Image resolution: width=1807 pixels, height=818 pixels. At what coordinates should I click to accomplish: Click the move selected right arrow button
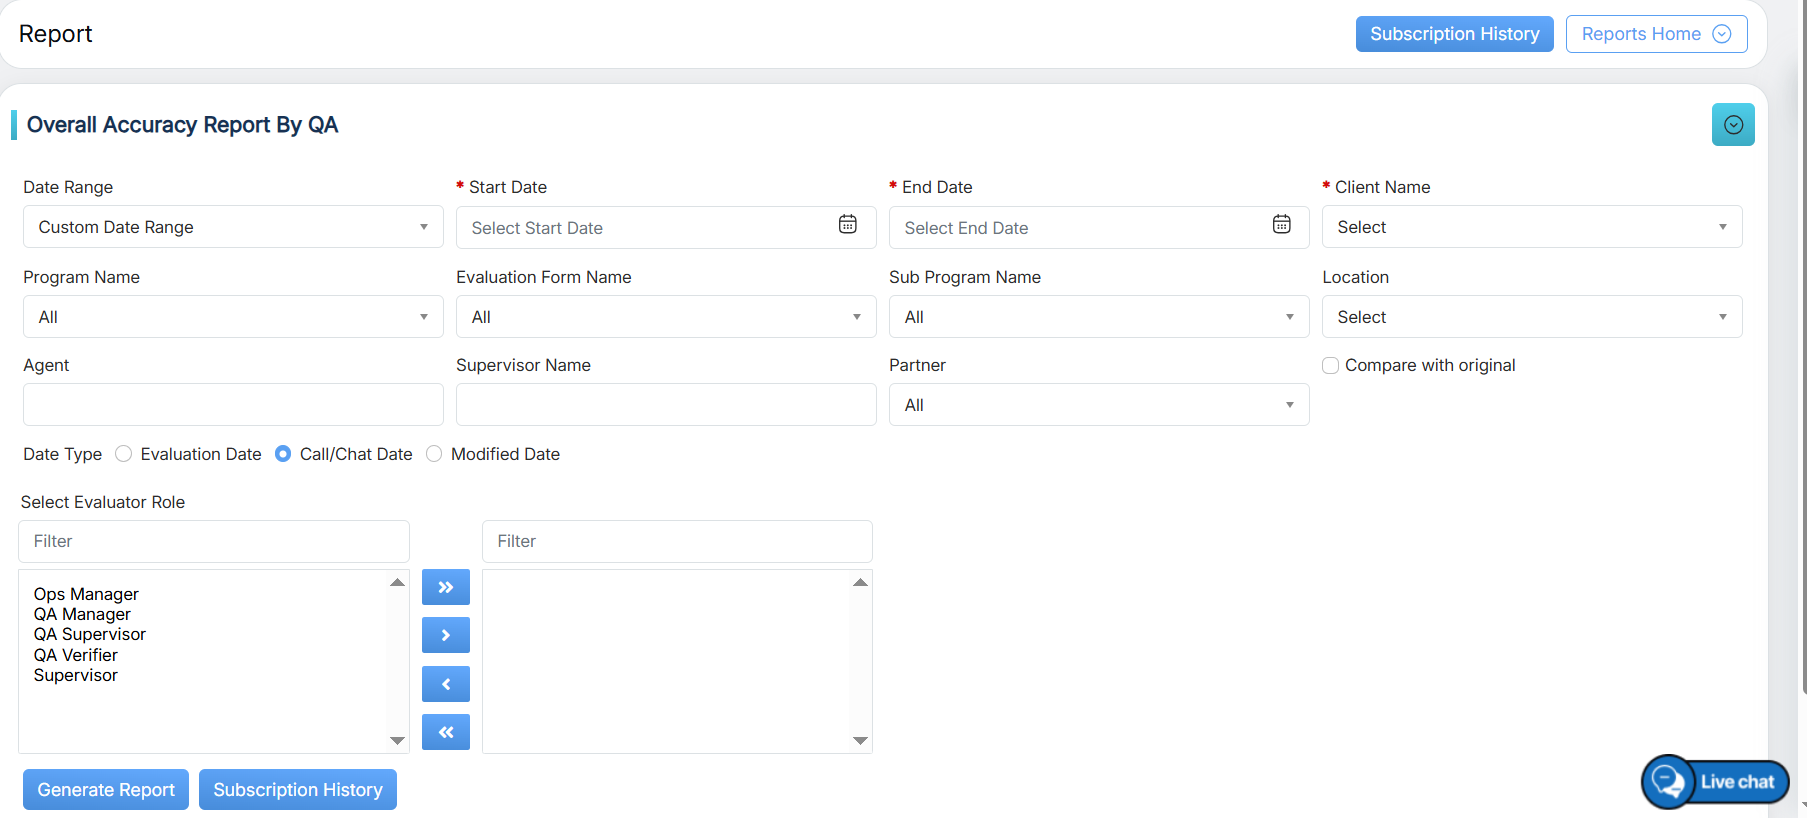pyautogui.click(x=446, y=635)
